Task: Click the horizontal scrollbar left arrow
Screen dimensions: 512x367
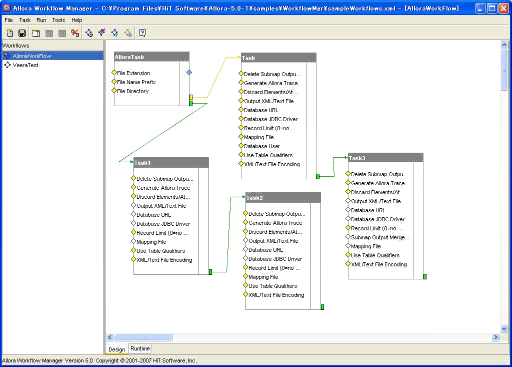Action: (x=110, y=337)
